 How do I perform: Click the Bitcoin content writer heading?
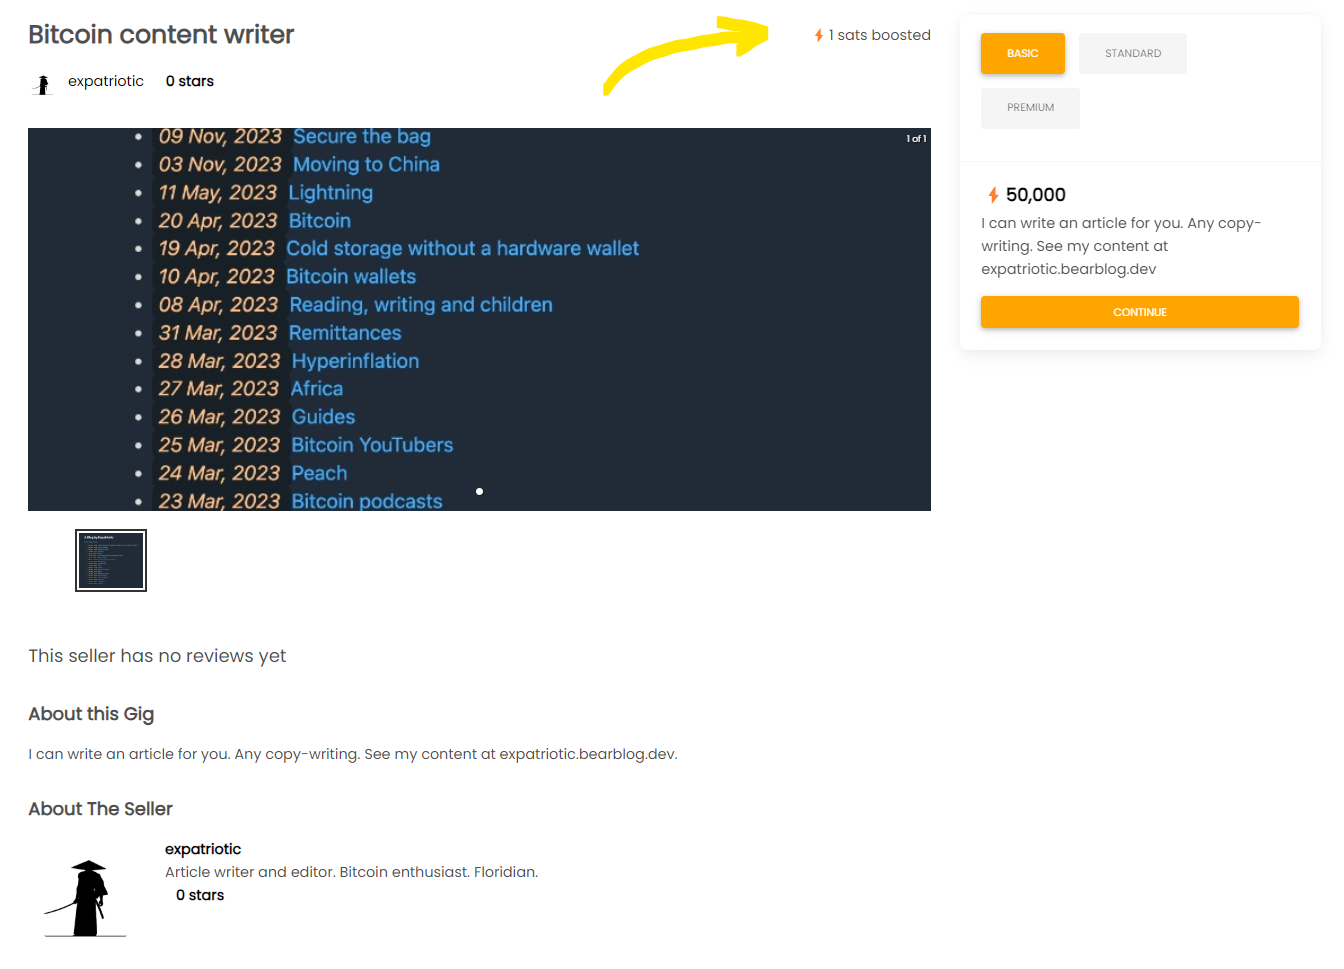click(x=161, y=35)
